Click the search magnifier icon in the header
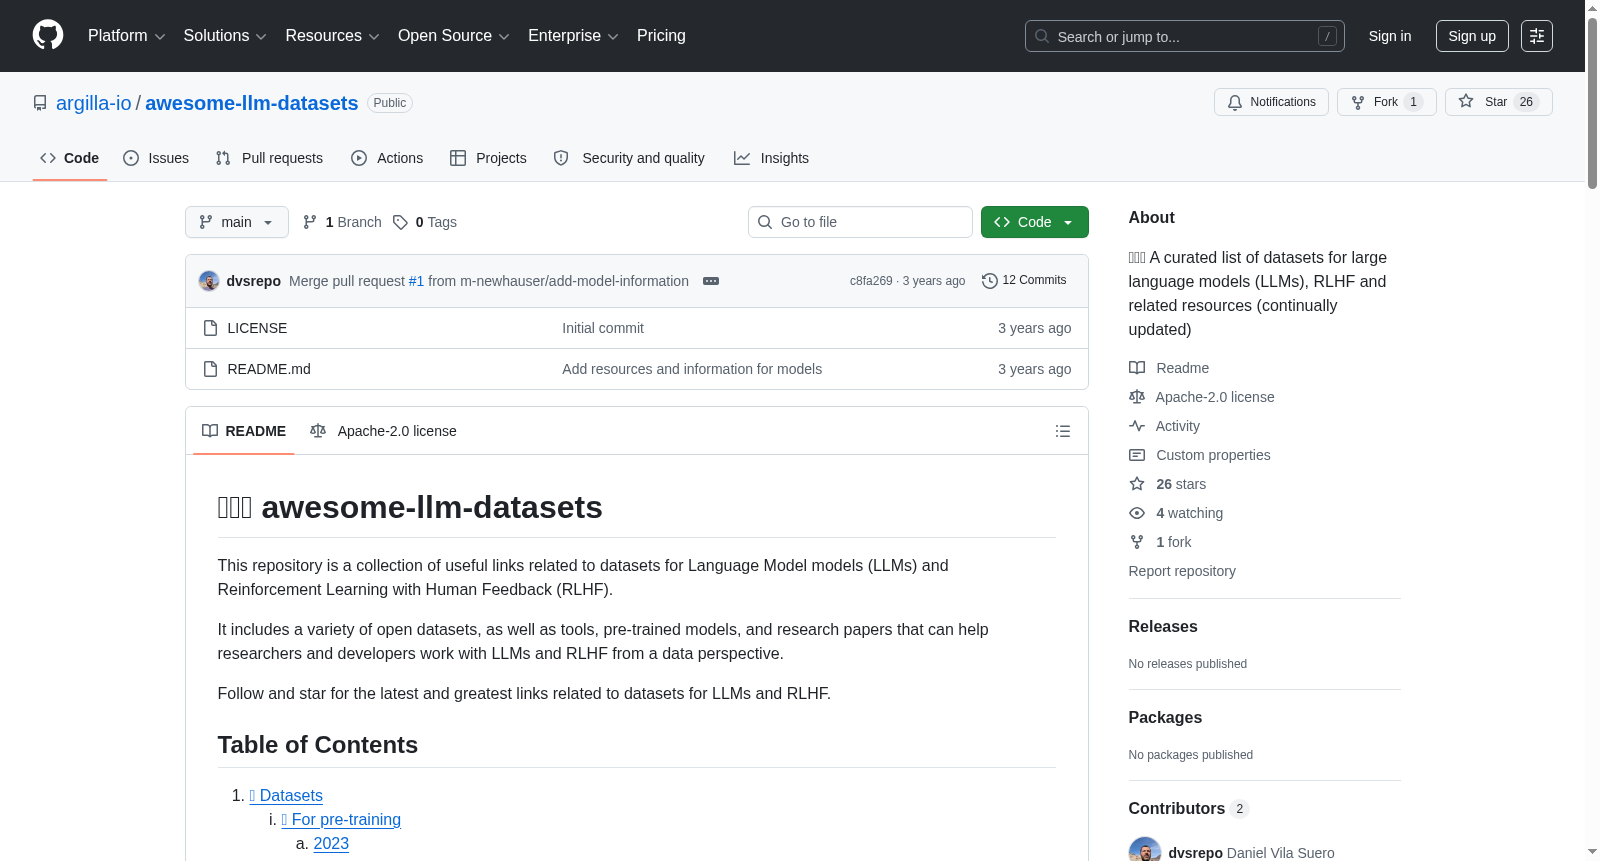 point(1042,36)
